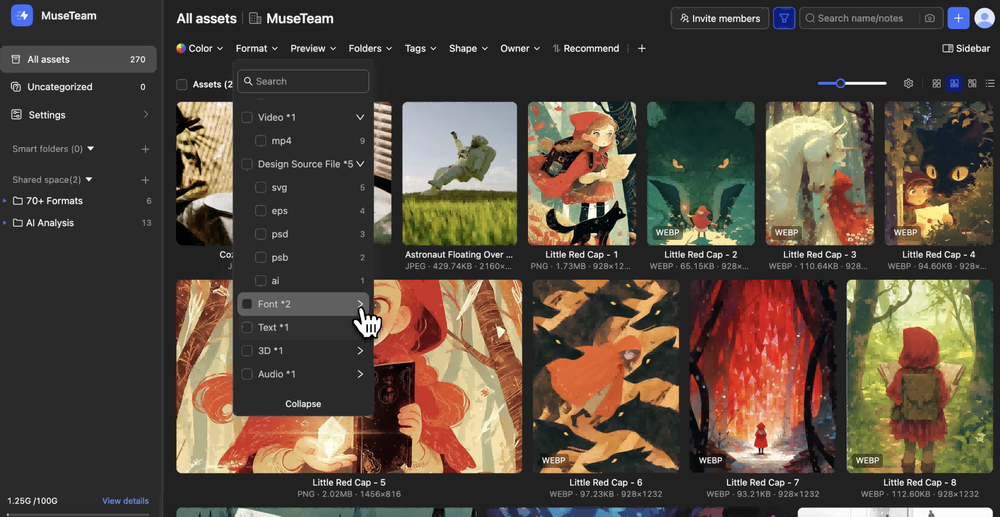Enable the svg format checkbox
This screenshot has width=1000, height=517.
(261, 187)
